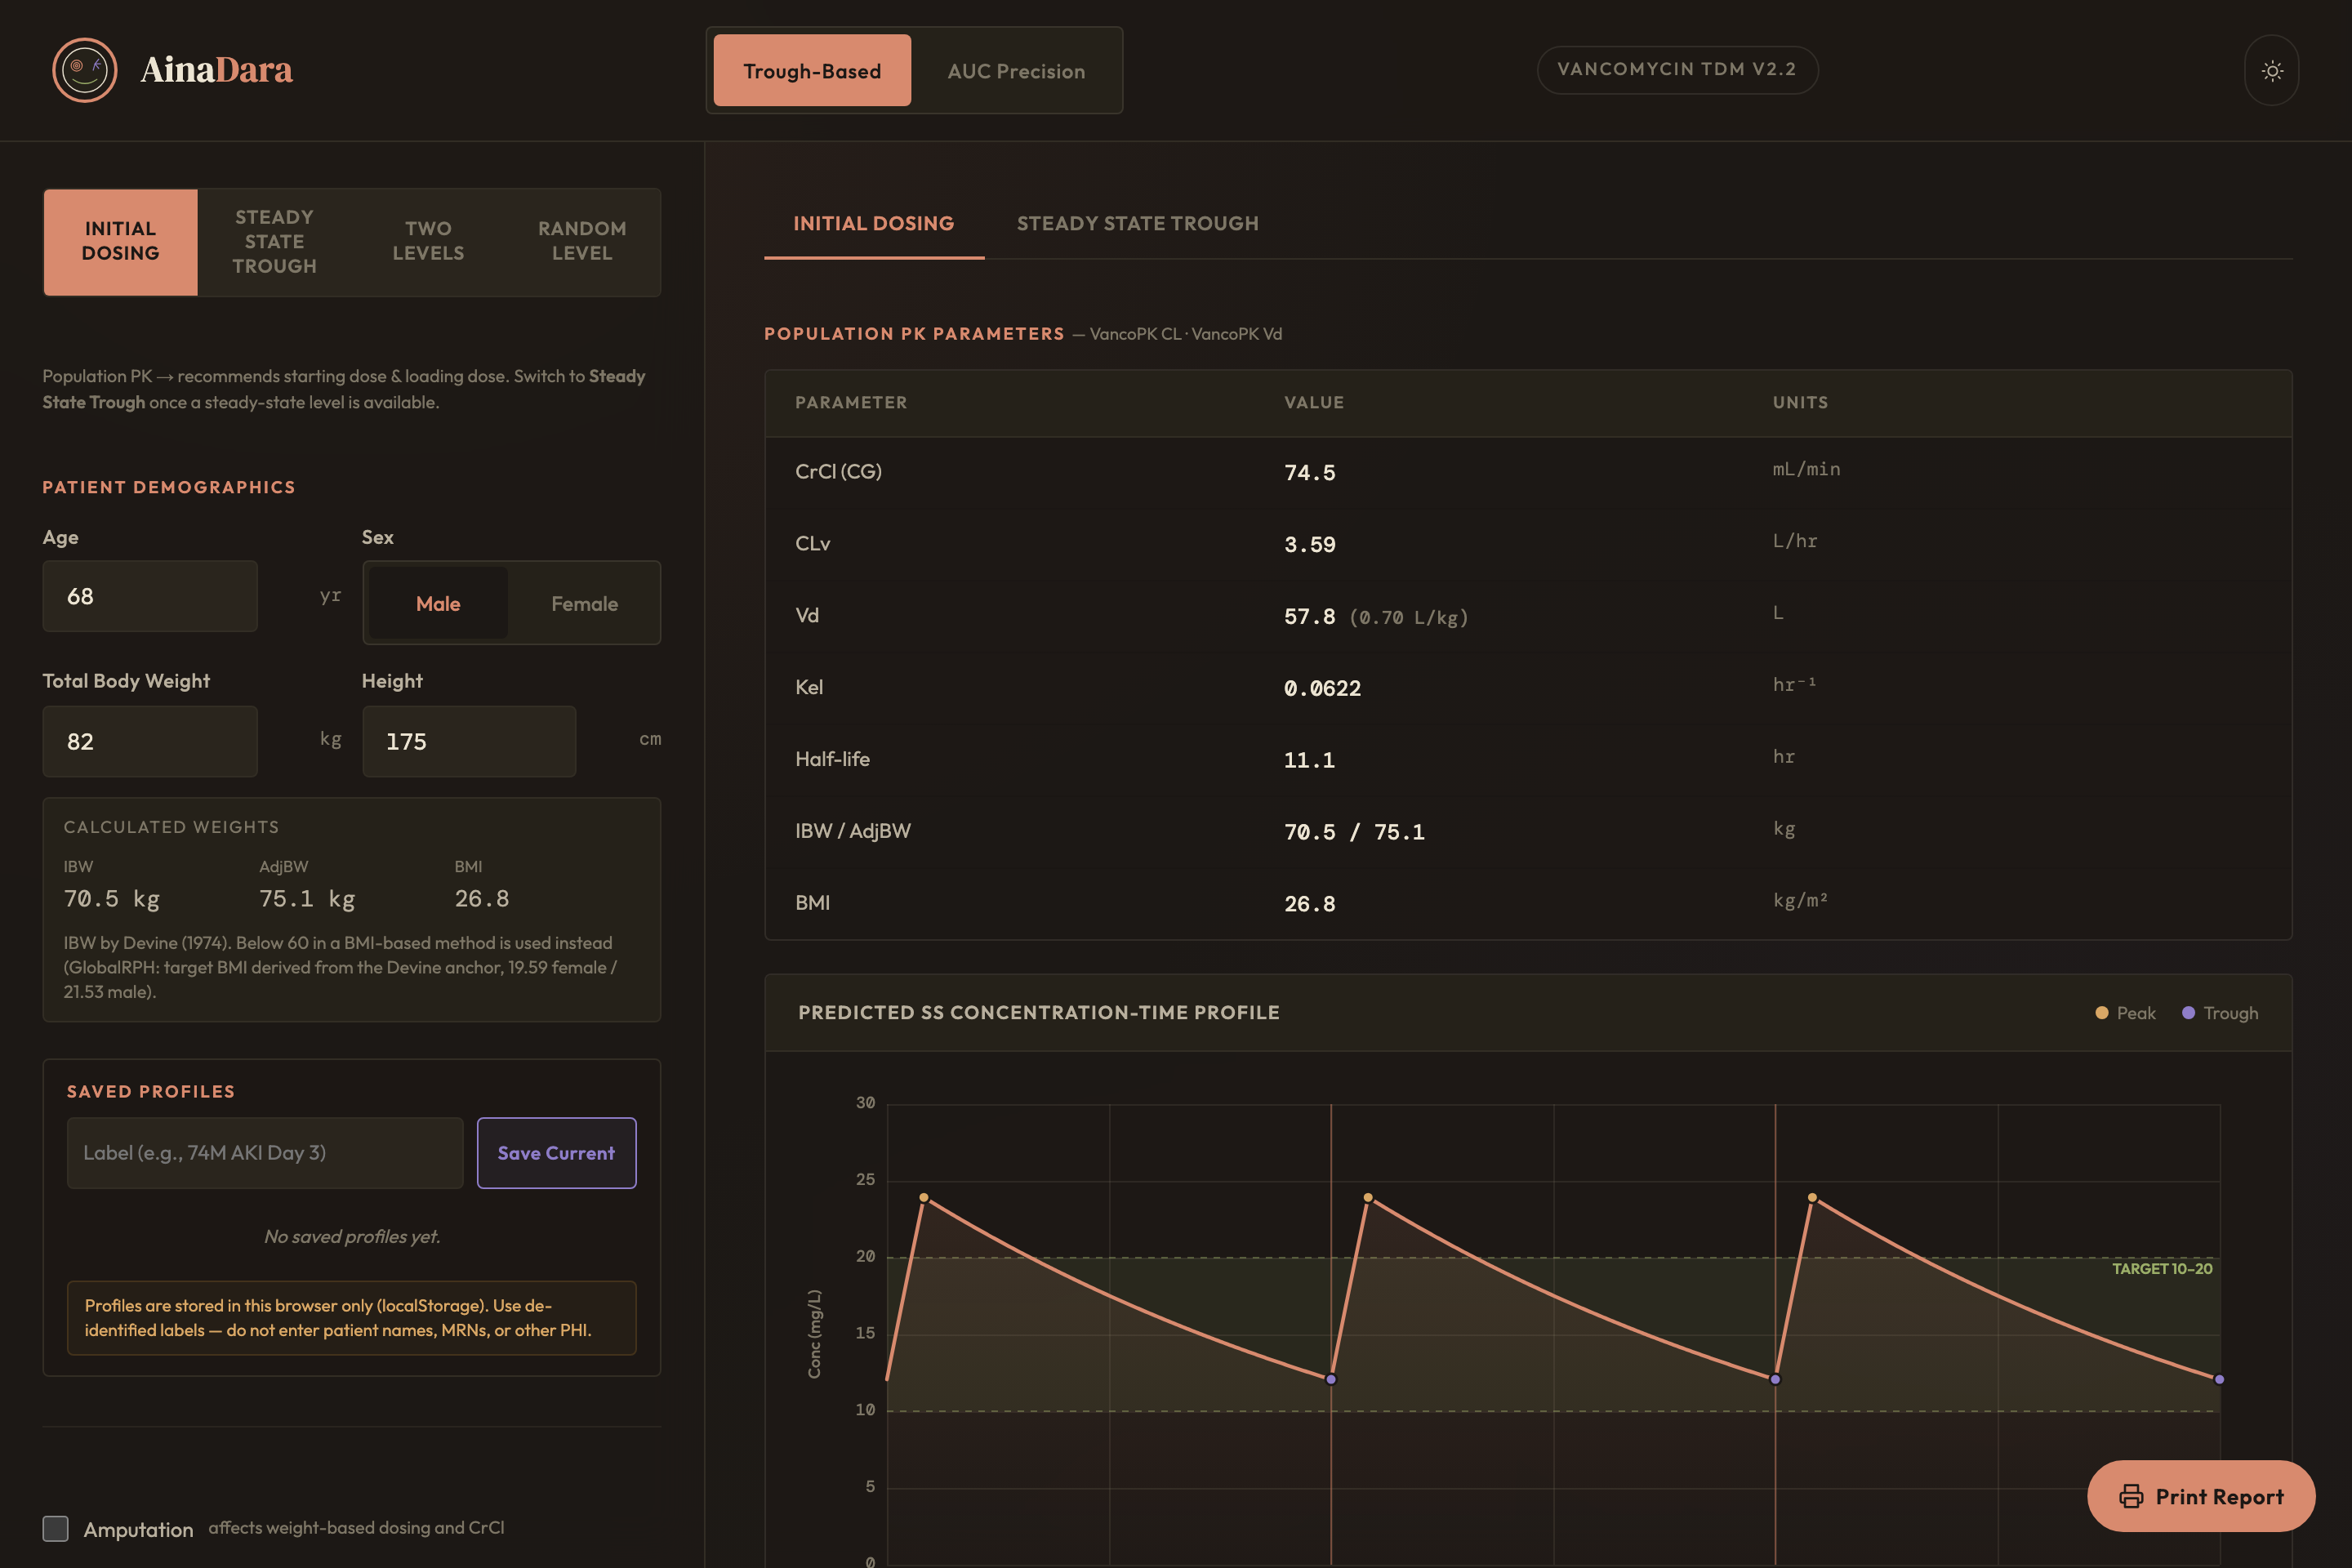Viewport: 2352px width, 1568px height.
Task: Click the first trough point on chart
Action: (1331, 1380)
